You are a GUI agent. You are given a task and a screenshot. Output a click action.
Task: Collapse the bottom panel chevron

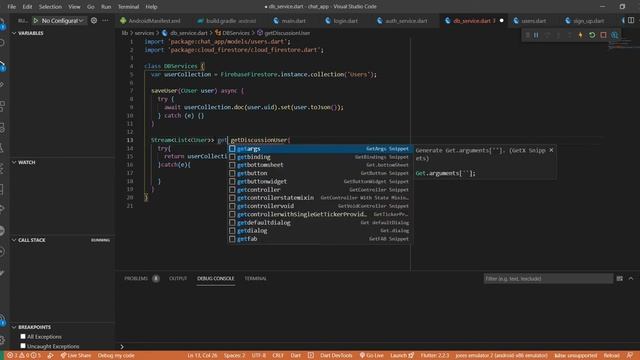(631, 278)
